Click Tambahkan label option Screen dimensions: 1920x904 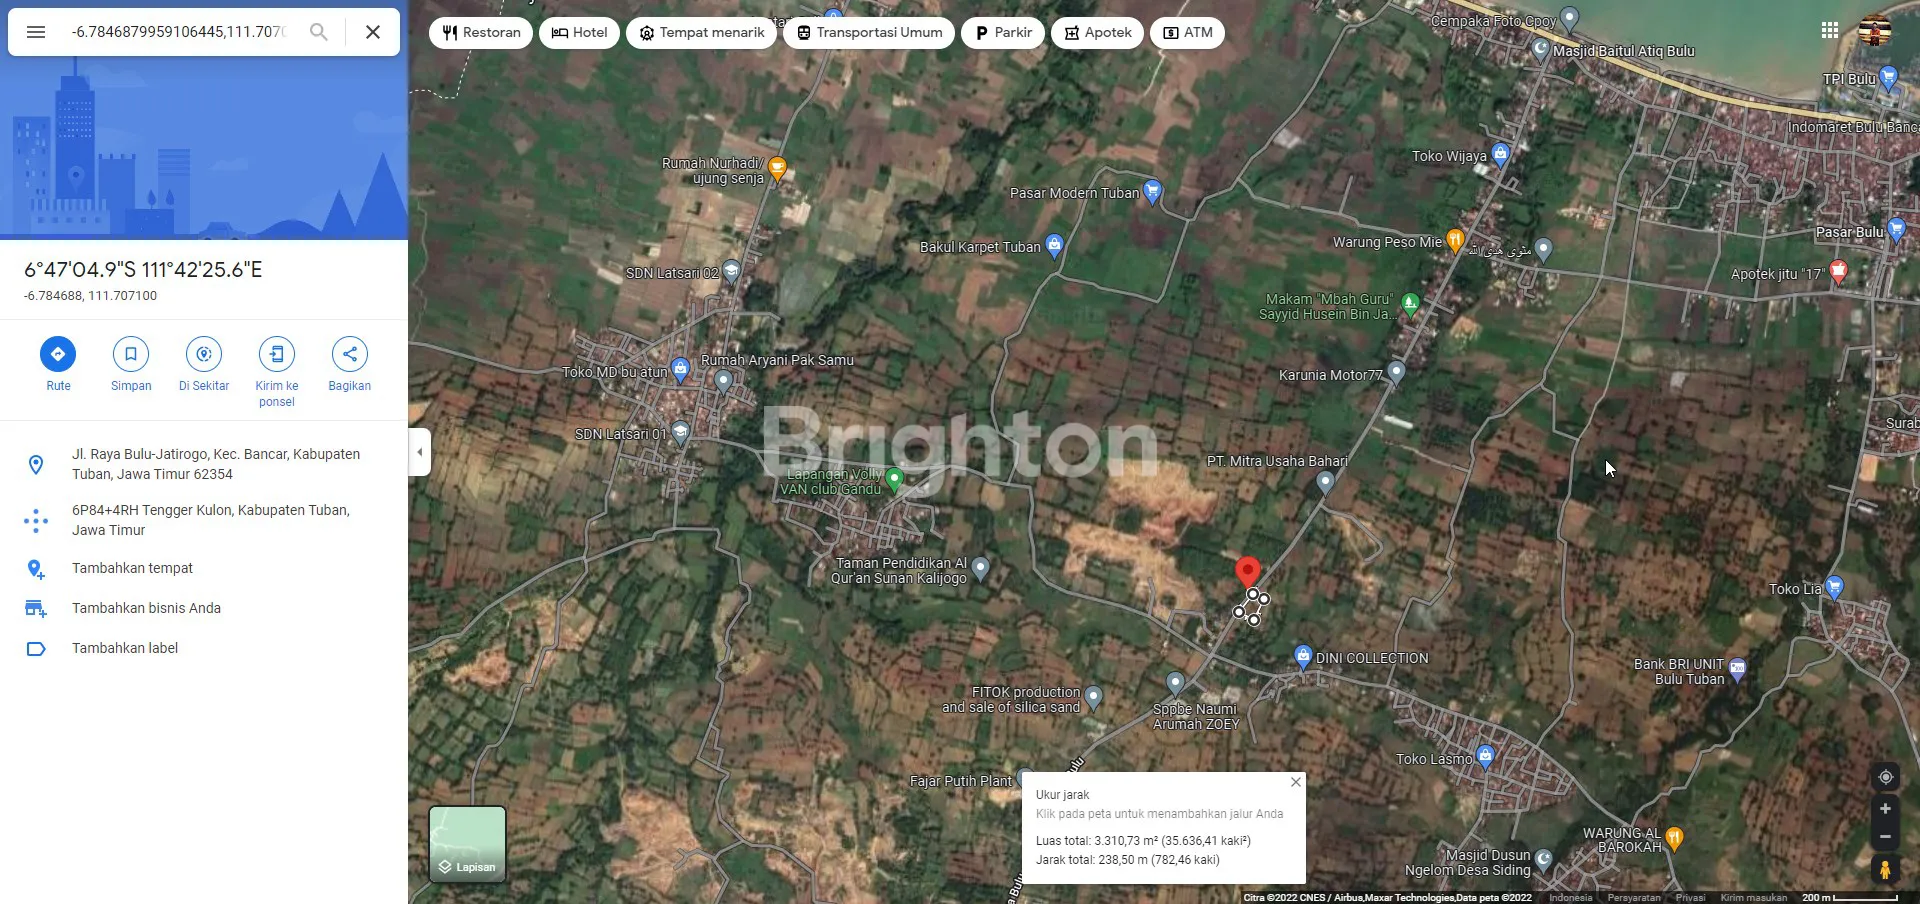tap(125, 648)
